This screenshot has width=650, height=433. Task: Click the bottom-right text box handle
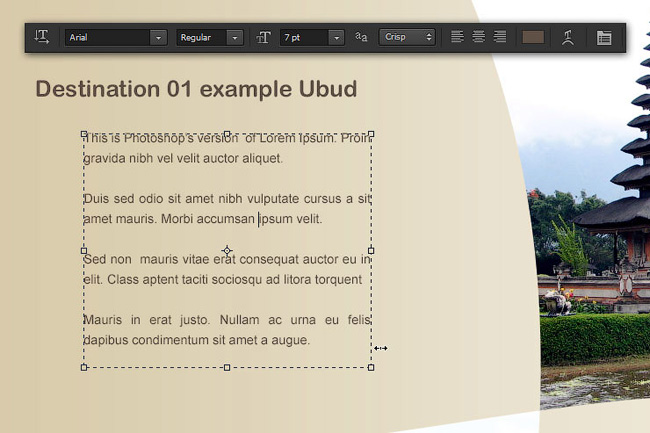[371, 368]
